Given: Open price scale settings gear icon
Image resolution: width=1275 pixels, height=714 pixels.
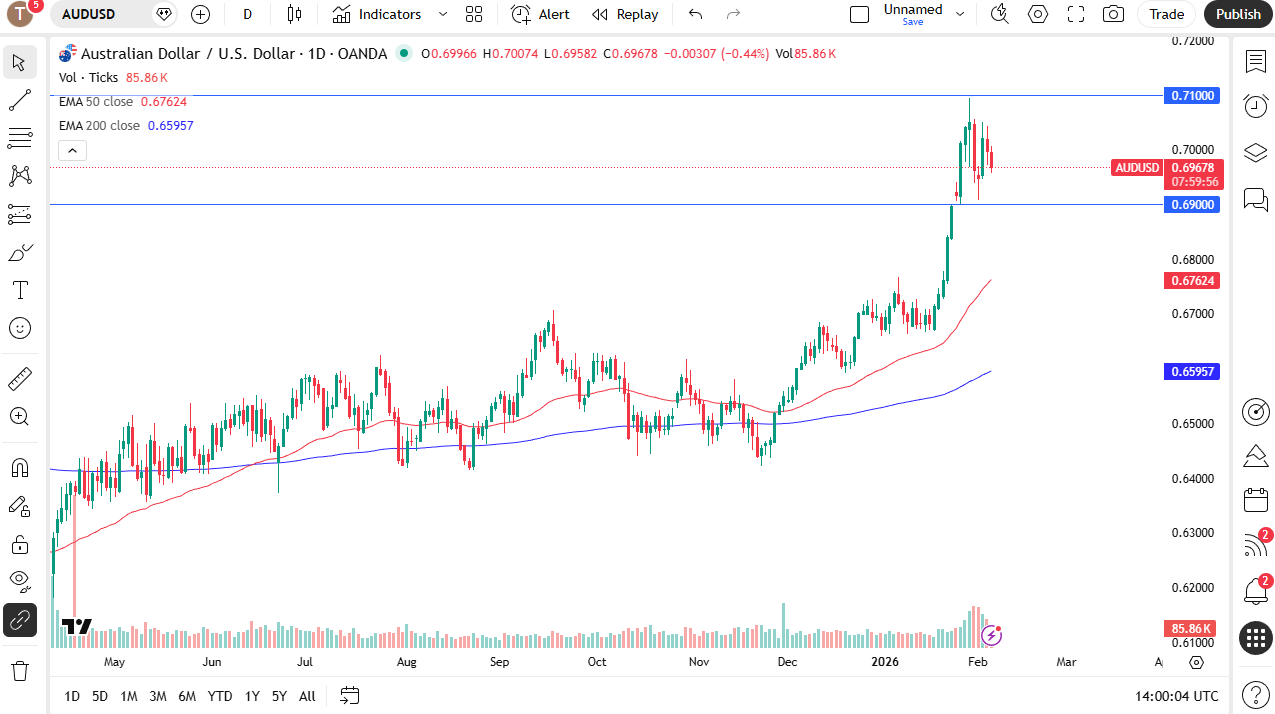Looking at the screenshot, I should click(1196, 662).
